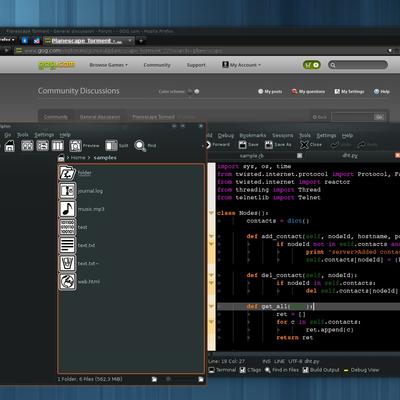Open file manager Settings menu
This screenshot has height=400, width=400.
pyautogui.click(x=44, y=135)
